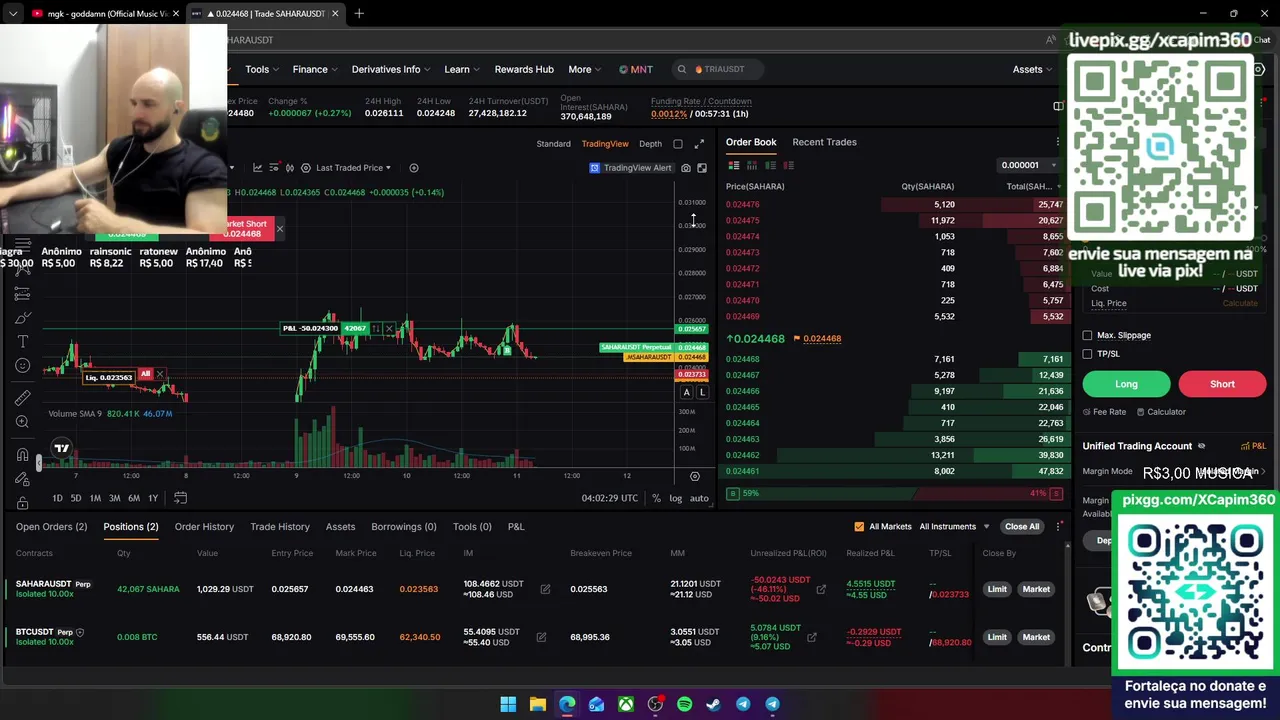
Task: Toggle log scale on chart
Action: click(x=676, y=498)
